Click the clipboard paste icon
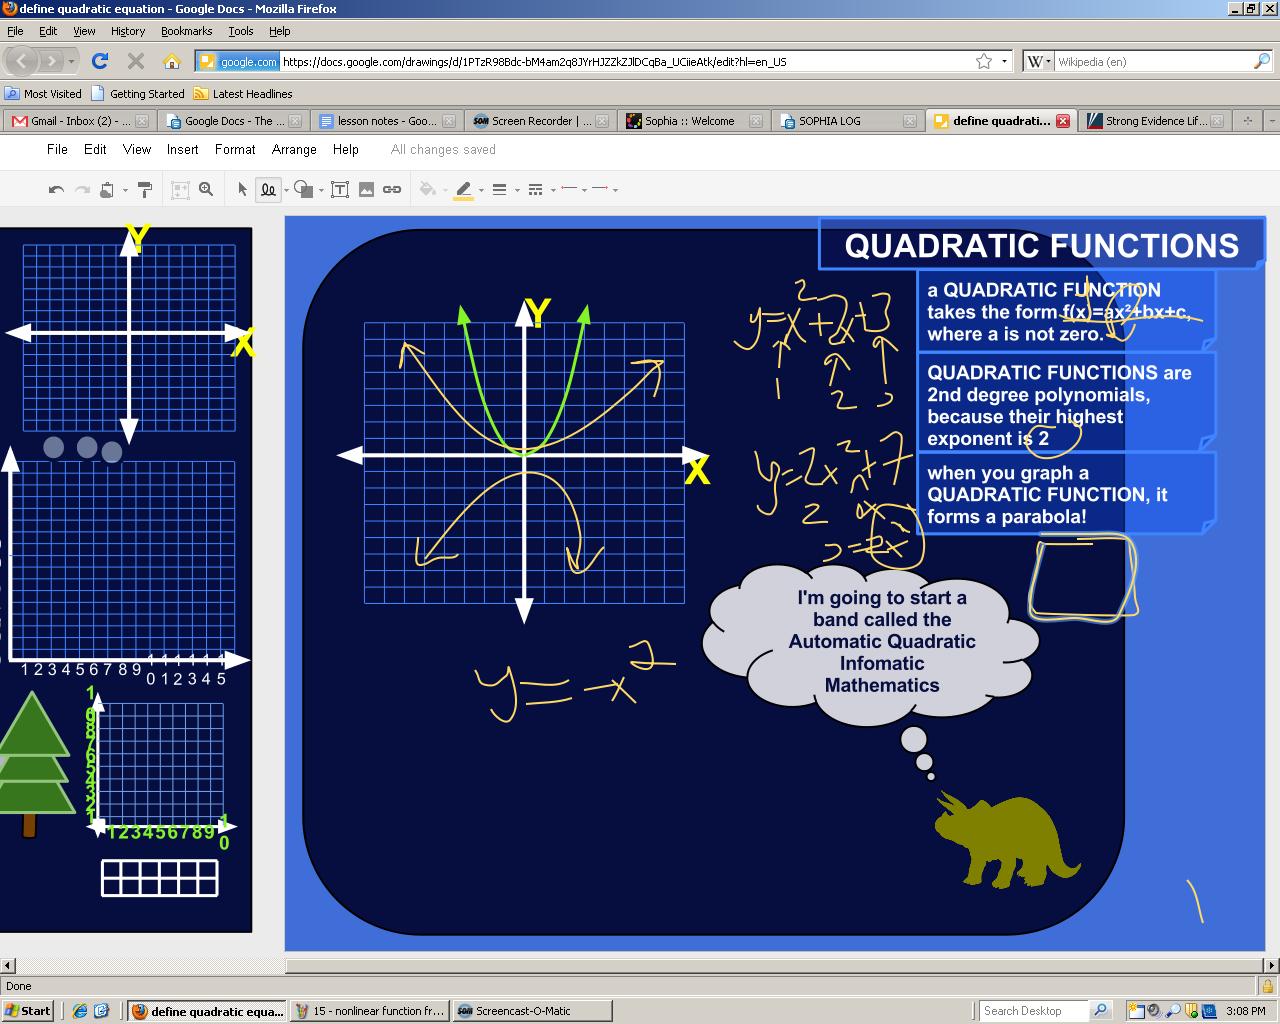The image size is (1280, 1024). point(107,189)
